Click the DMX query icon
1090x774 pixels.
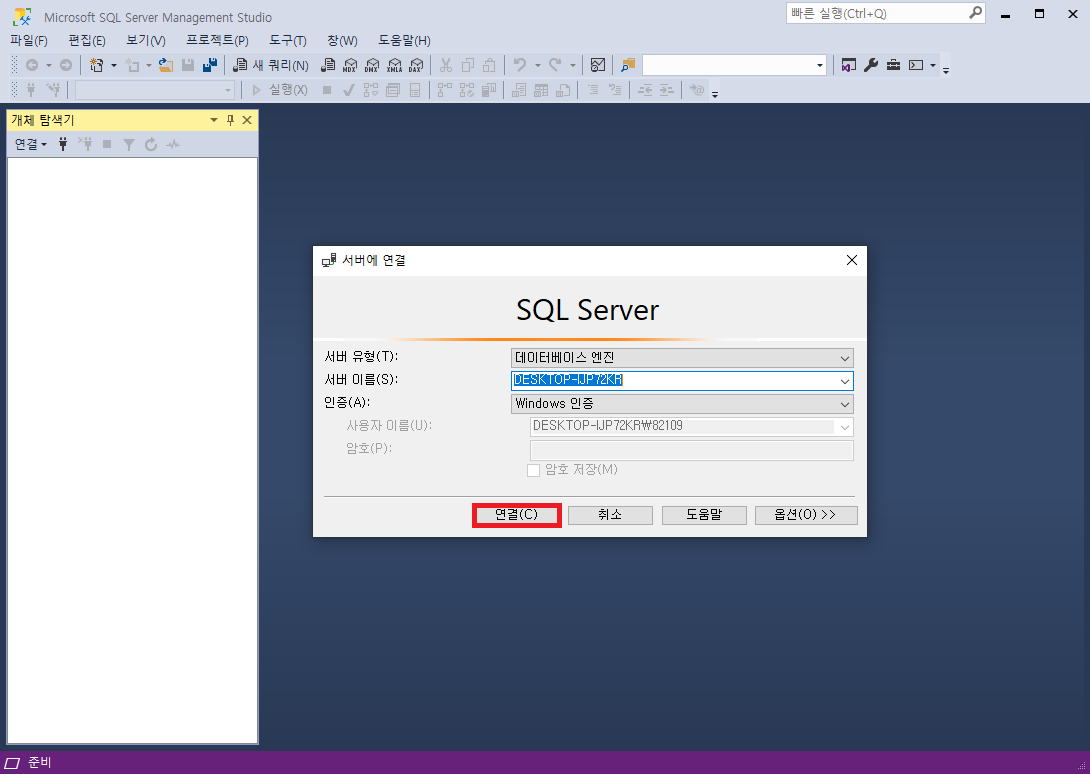pos(372,65)
